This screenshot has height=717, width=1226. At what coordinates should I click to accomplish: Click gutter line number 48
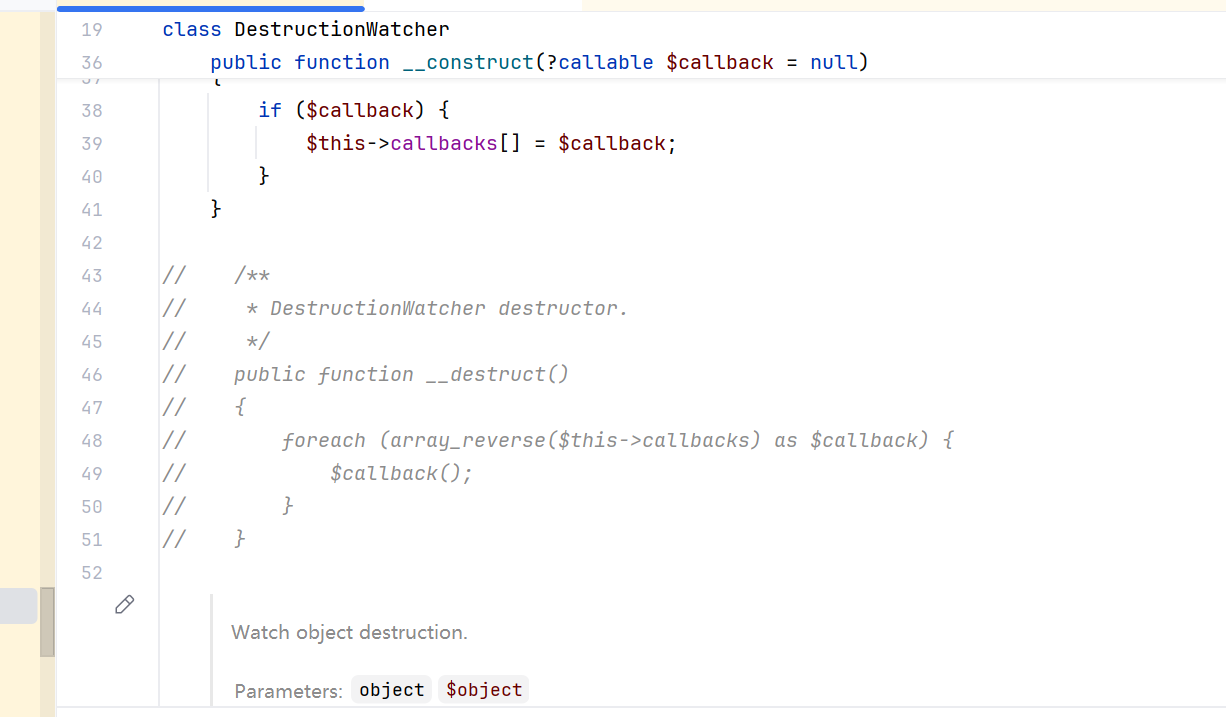[x=92, y=440]
